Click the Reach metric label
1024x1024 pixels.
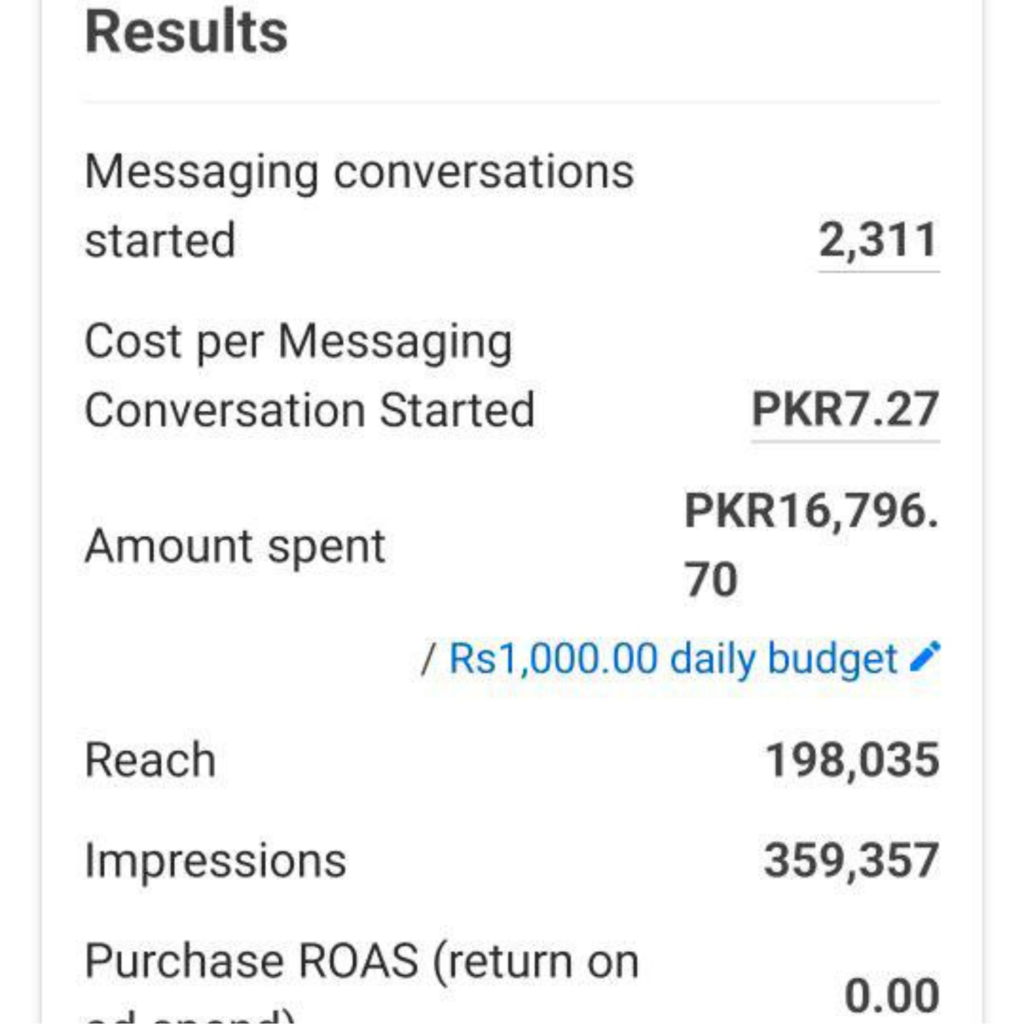[150, 760]
